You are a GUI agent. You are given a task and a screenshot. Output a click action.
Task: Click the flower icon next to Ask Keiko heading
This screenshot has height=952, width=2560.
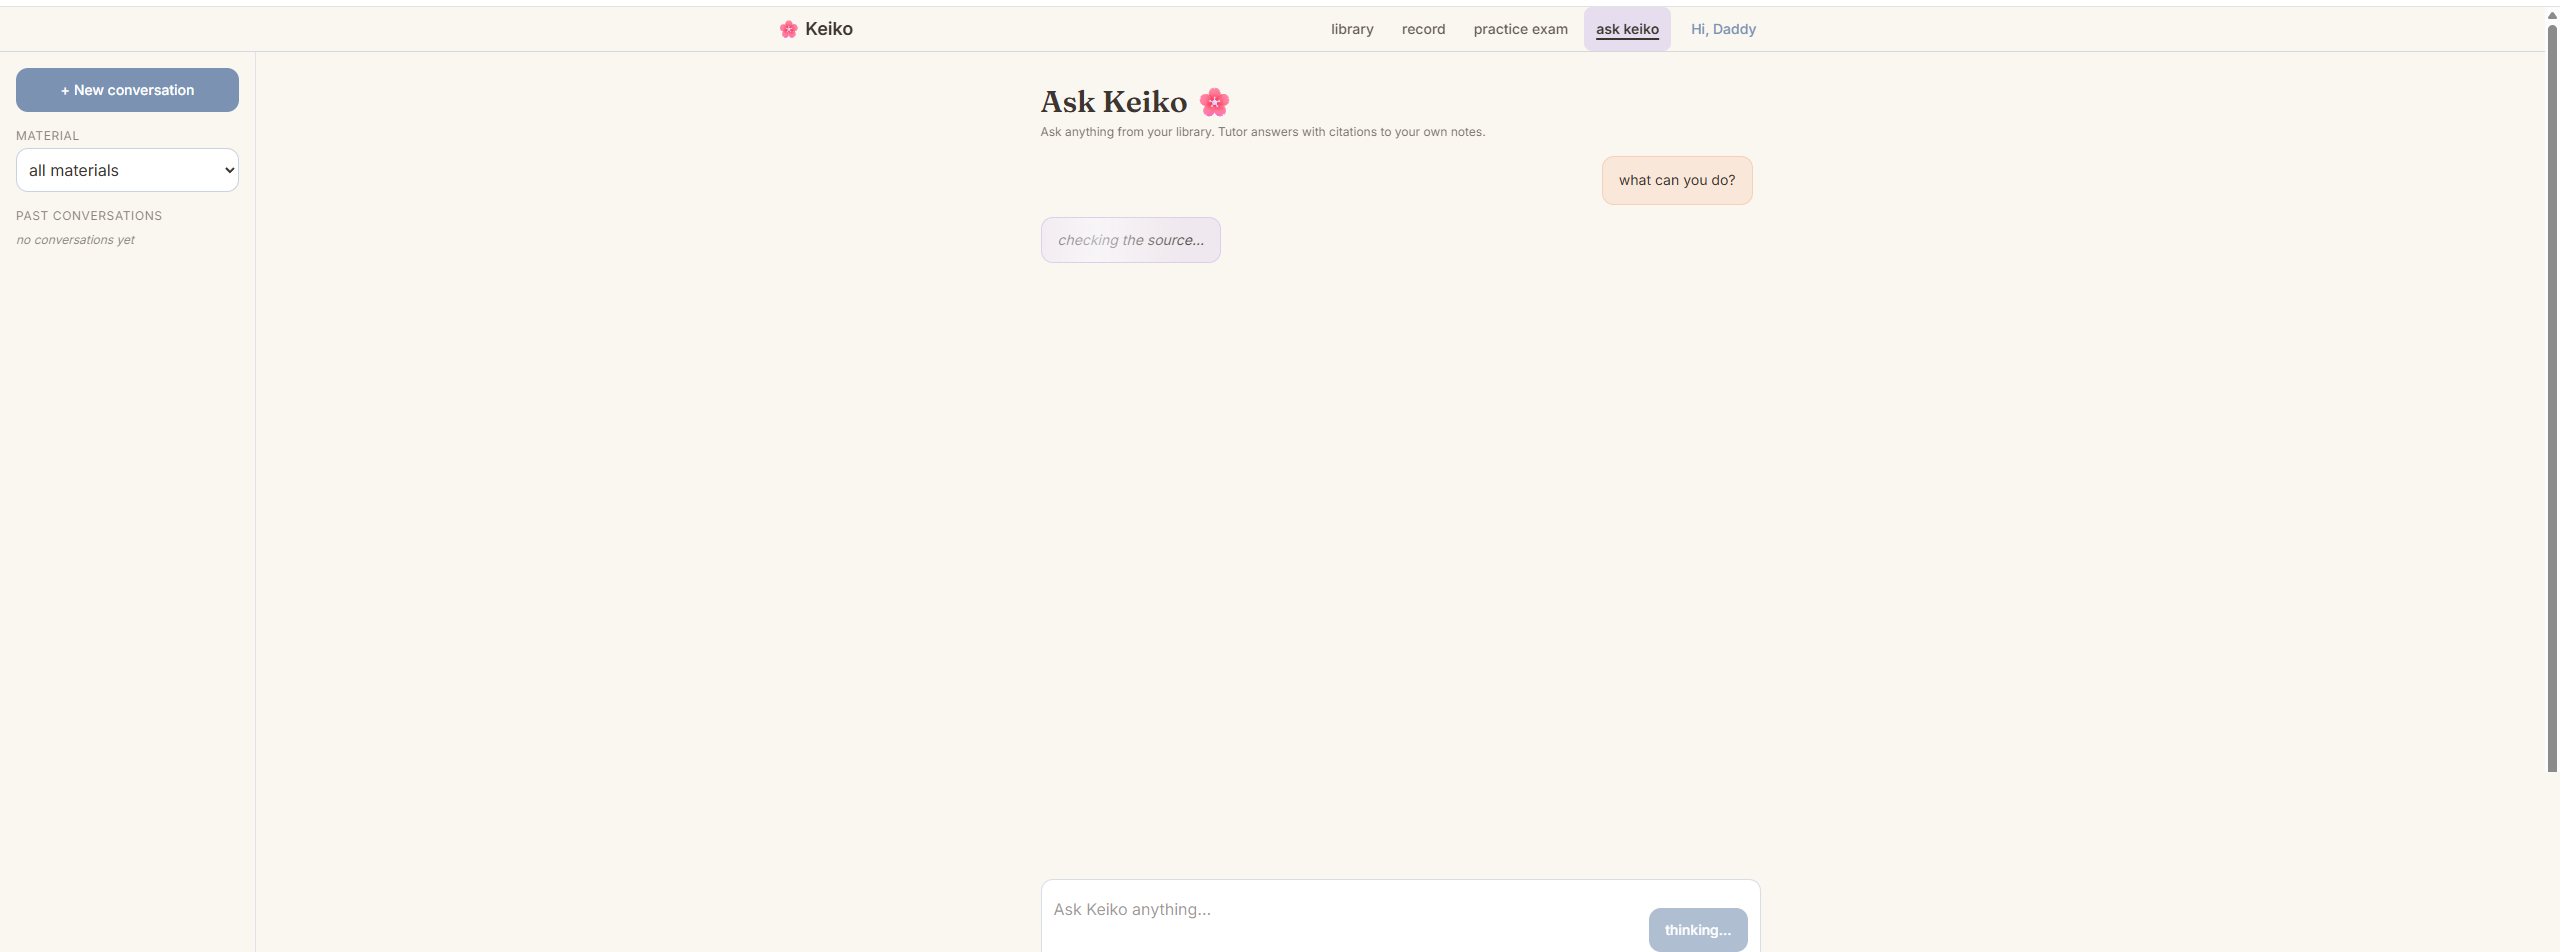point(1214,101)
